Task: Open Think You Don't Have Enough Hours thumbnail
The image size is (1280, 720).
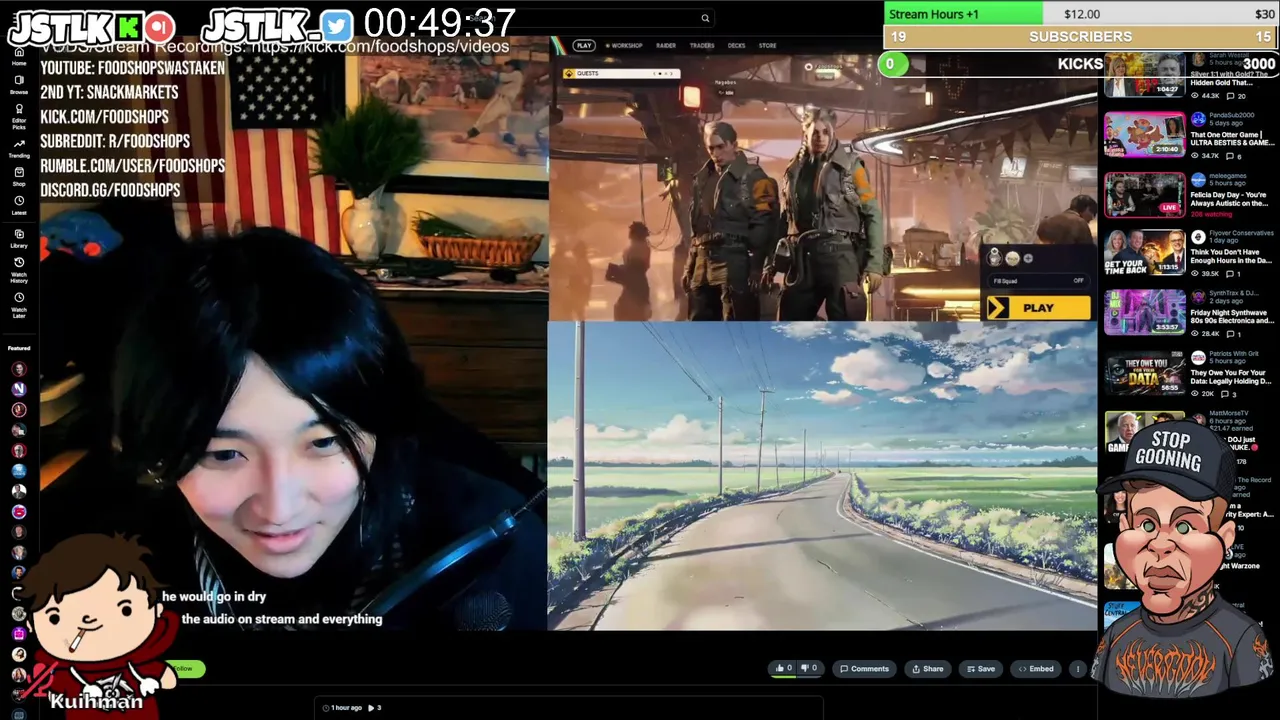Action: click(1144, 252)
